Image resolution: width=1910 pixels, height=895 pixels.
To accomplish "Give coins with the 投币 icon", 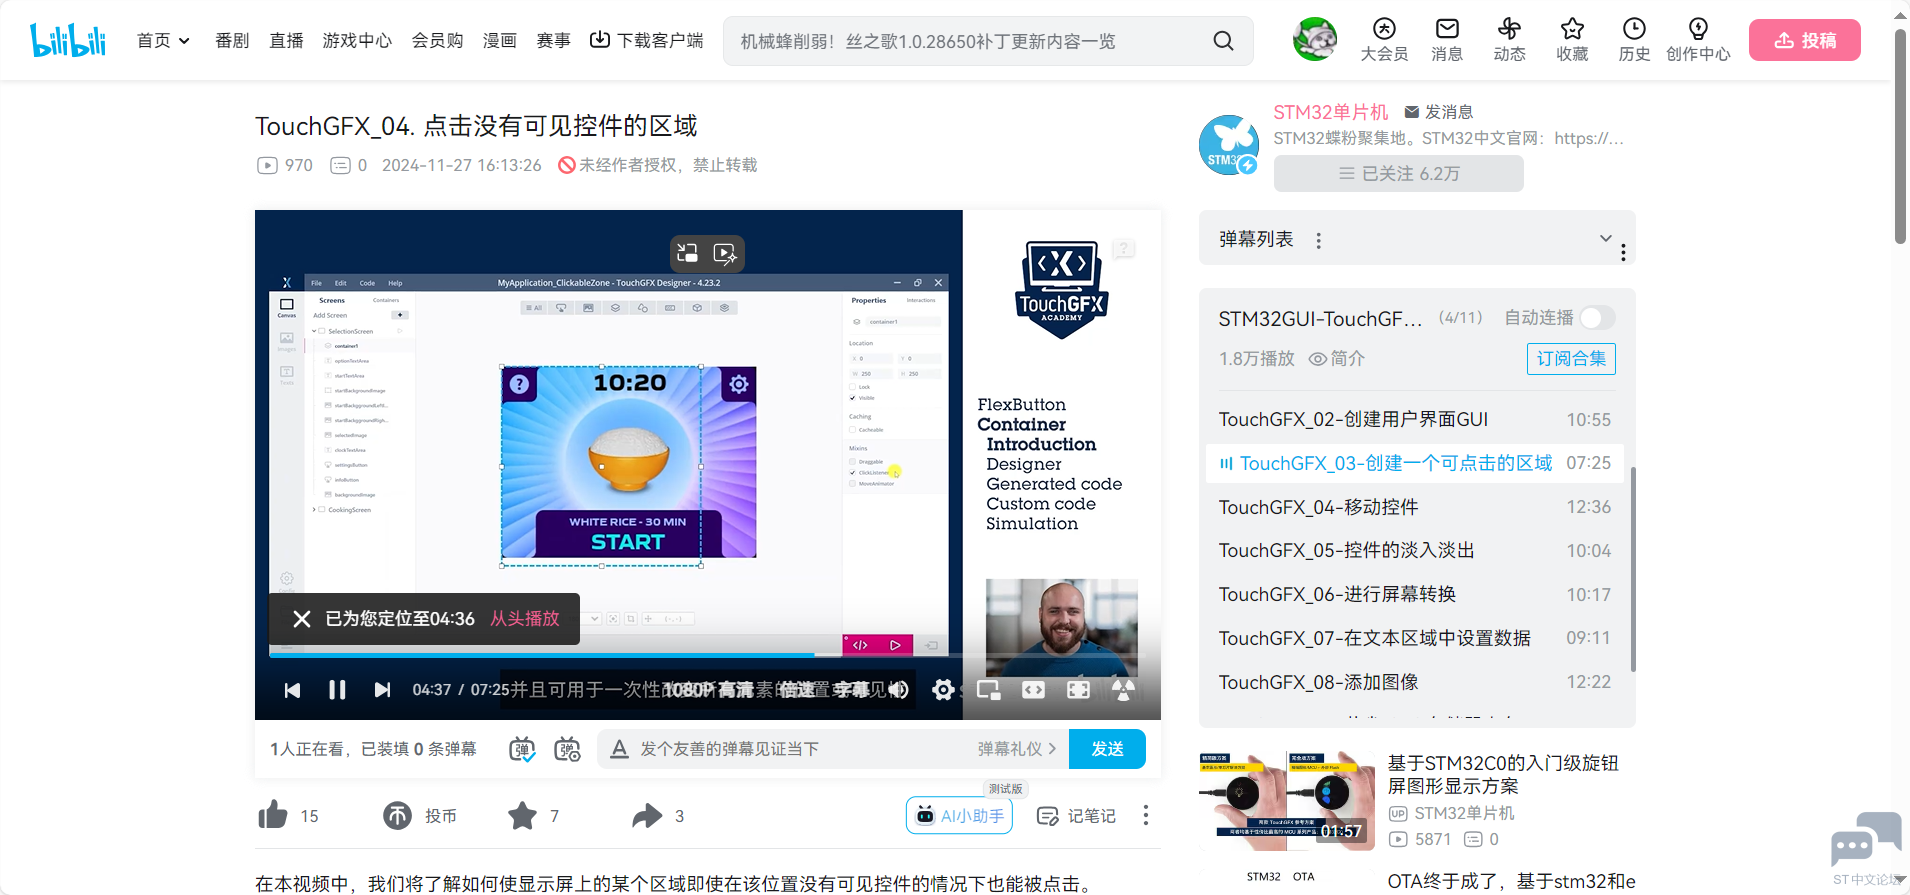I will point(397,816).
